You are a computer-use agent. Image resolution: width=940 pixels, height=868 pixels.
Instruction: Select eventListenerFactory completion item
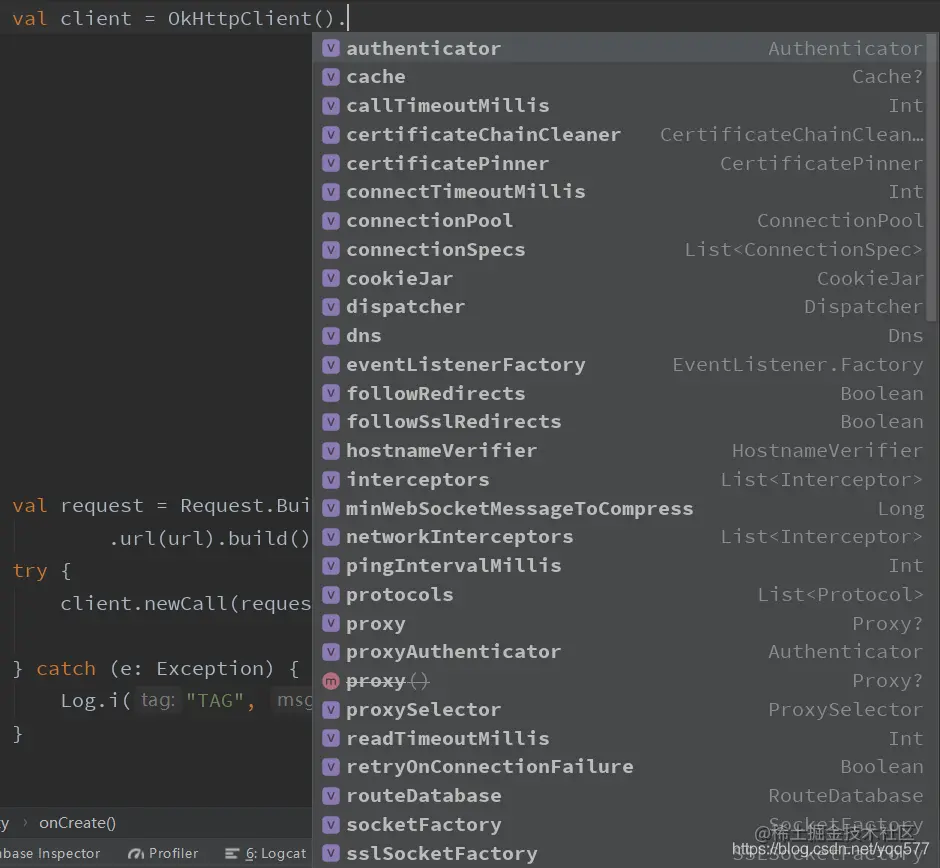coord(619,364)
